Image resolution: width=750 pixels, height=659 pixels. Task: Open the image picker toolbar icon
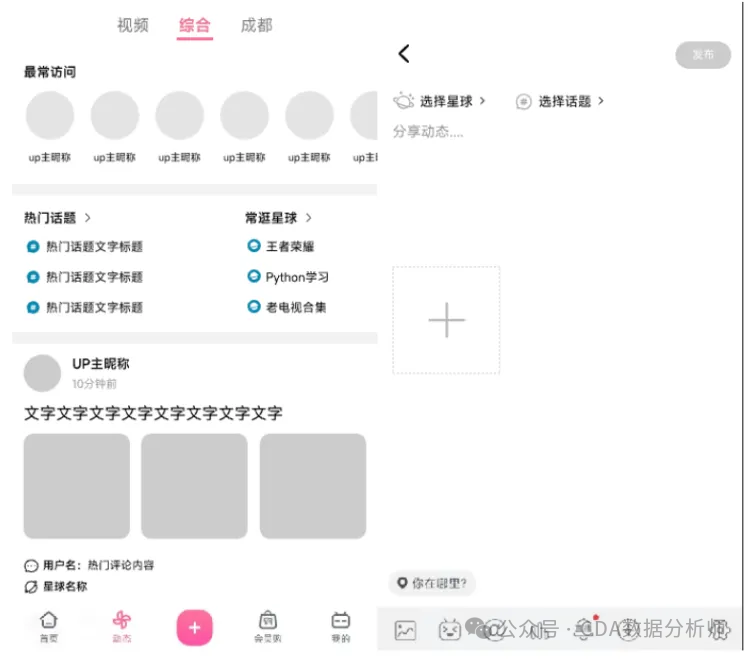coord(405,630)
